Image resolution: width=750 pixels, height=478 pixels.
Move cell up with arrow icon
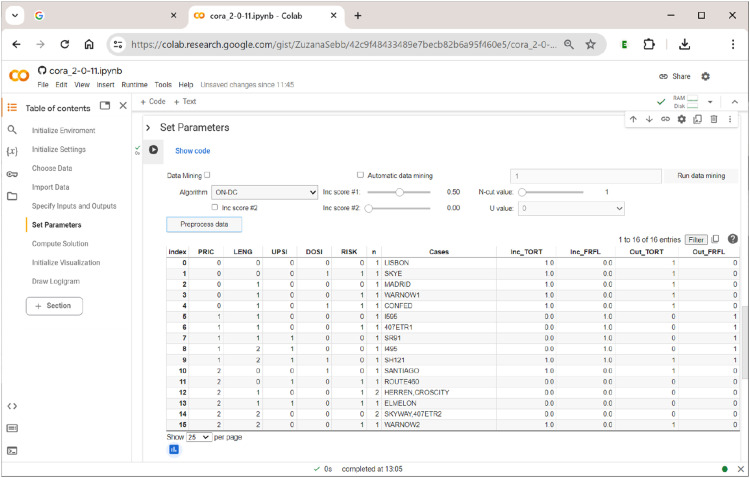click(x=633, y=119)
